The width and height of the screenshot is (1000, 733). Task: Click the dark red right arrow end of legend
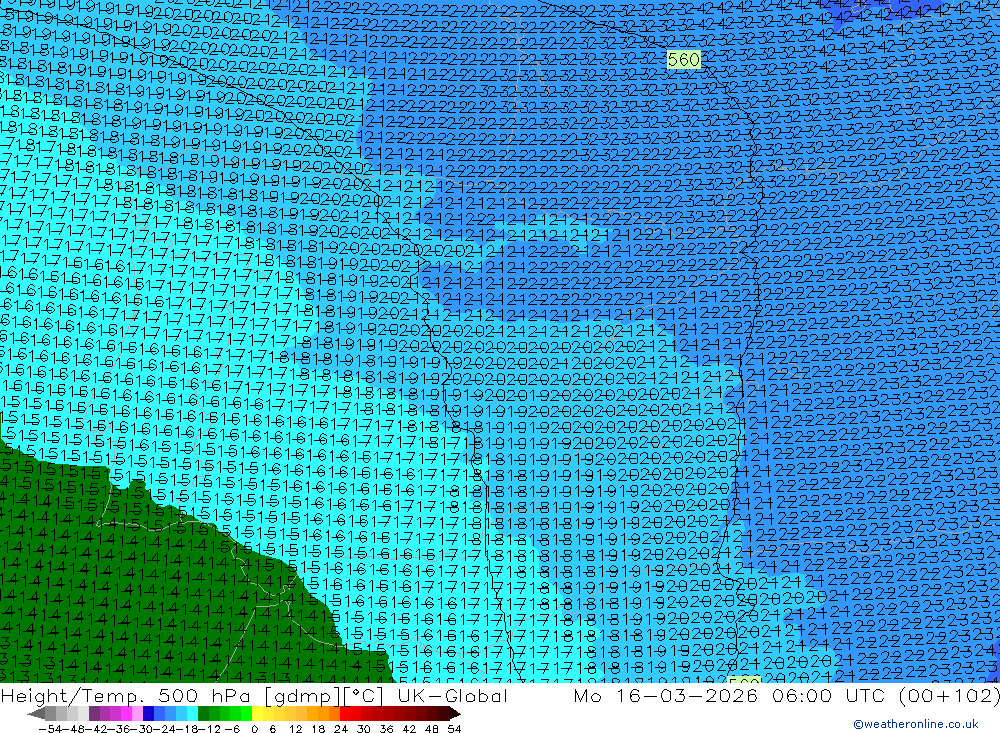[x=455, y=714]
